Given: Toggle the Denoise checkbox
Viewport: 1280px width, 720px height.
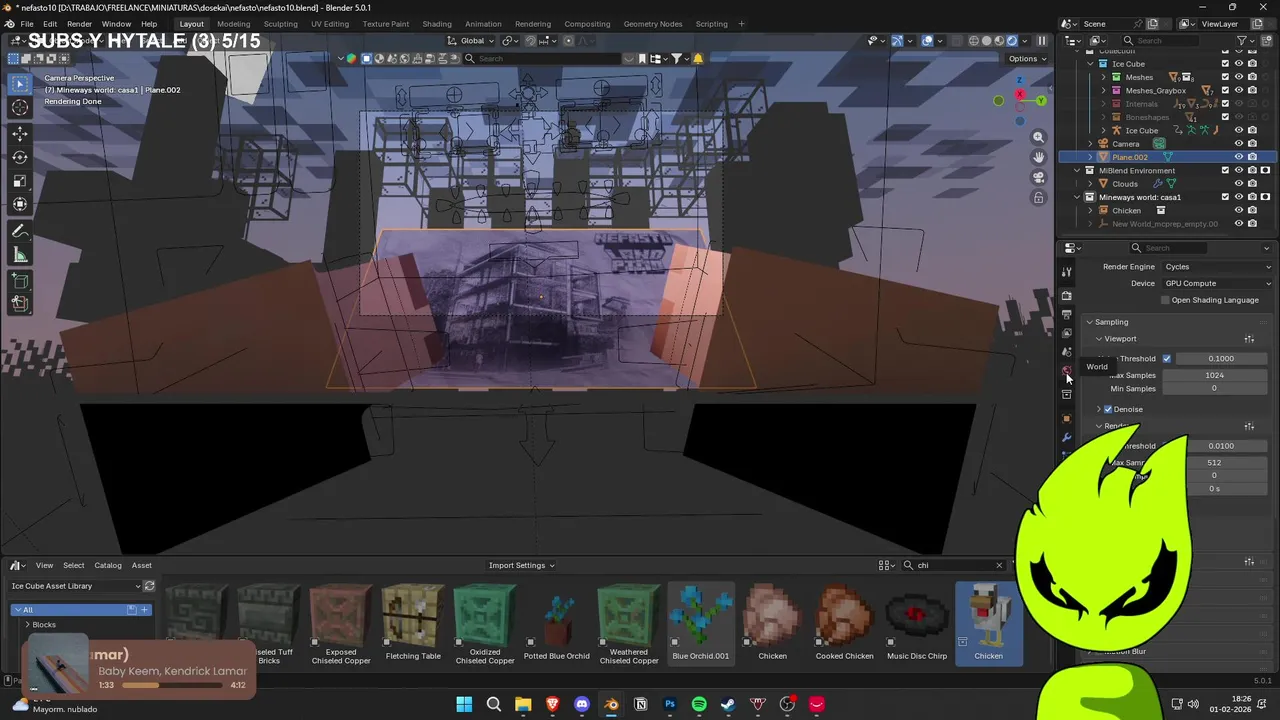Looking at the screenshot, I should point(1108,409).
